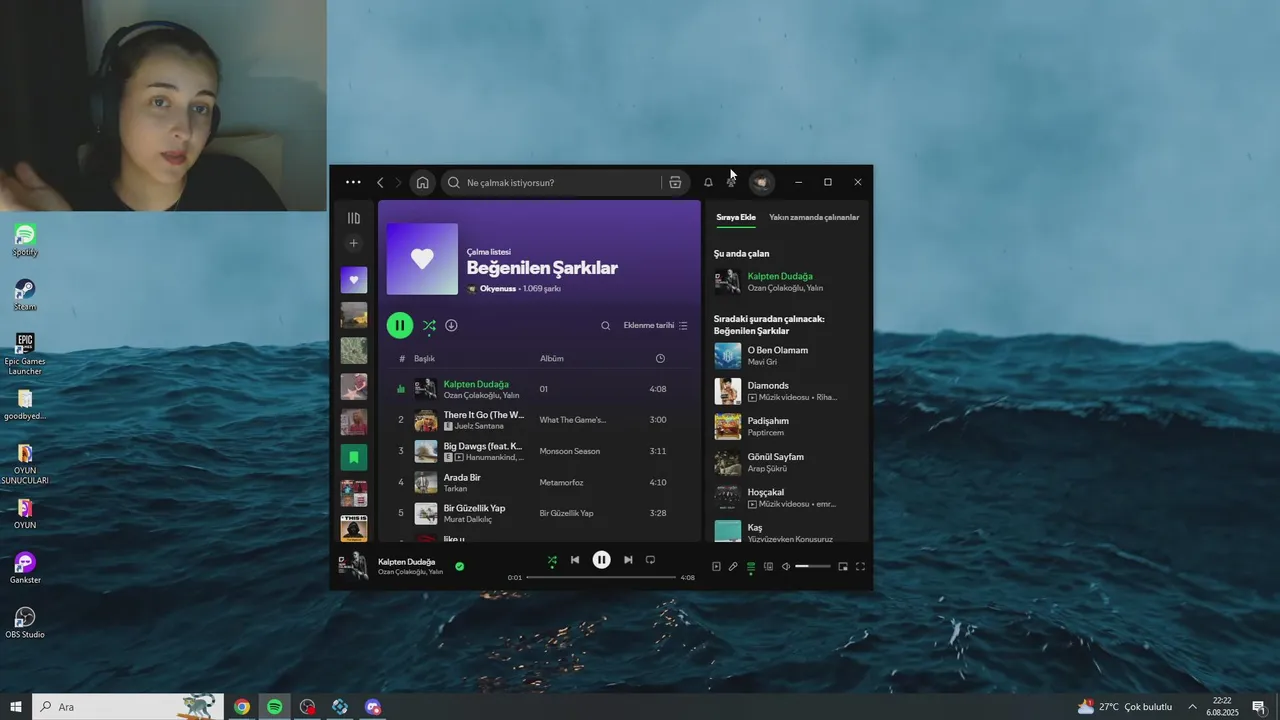Image resolution: width=1280 pixels, height=720 pixels.
Task: Select track 'There It Go' row
Action: click(538, 420)
